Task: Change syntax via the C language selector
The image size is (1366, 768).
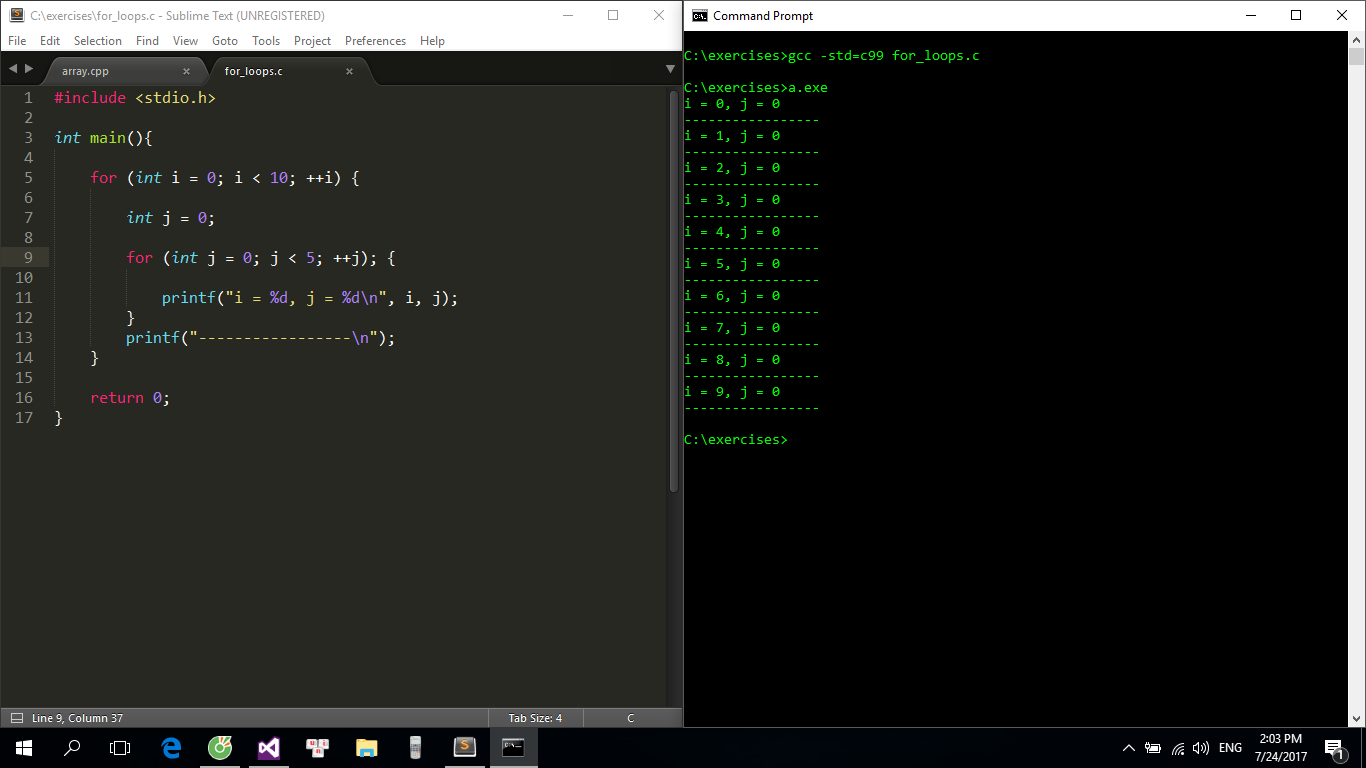Action: [630, 718]
